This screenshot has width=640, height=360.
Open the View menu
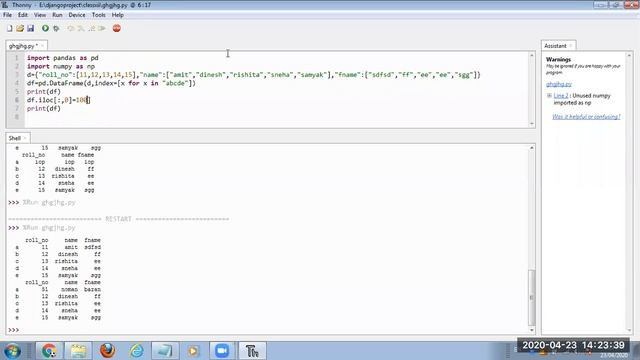click(x=40, y=15)
